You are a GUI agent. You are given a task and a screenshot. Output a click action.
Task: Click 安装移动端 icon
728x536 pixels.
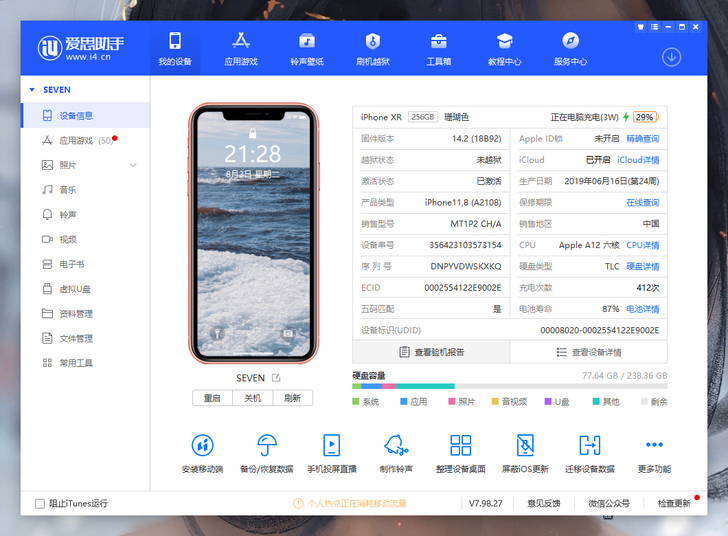tap(202, 445)
